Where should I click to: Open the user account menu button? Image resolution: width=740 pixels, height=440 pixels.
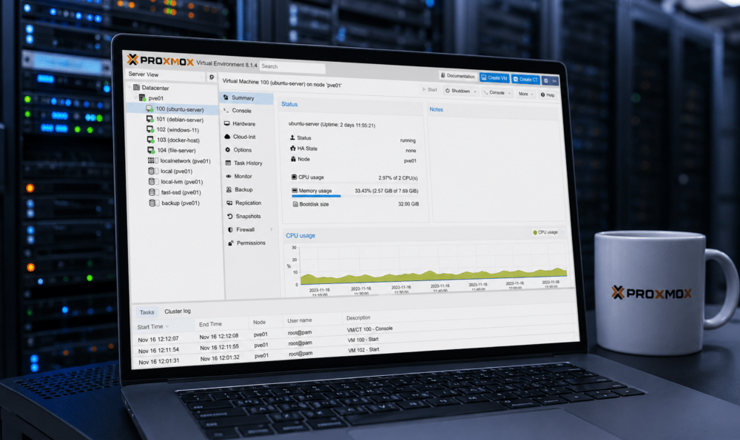[x=550, y=81]
